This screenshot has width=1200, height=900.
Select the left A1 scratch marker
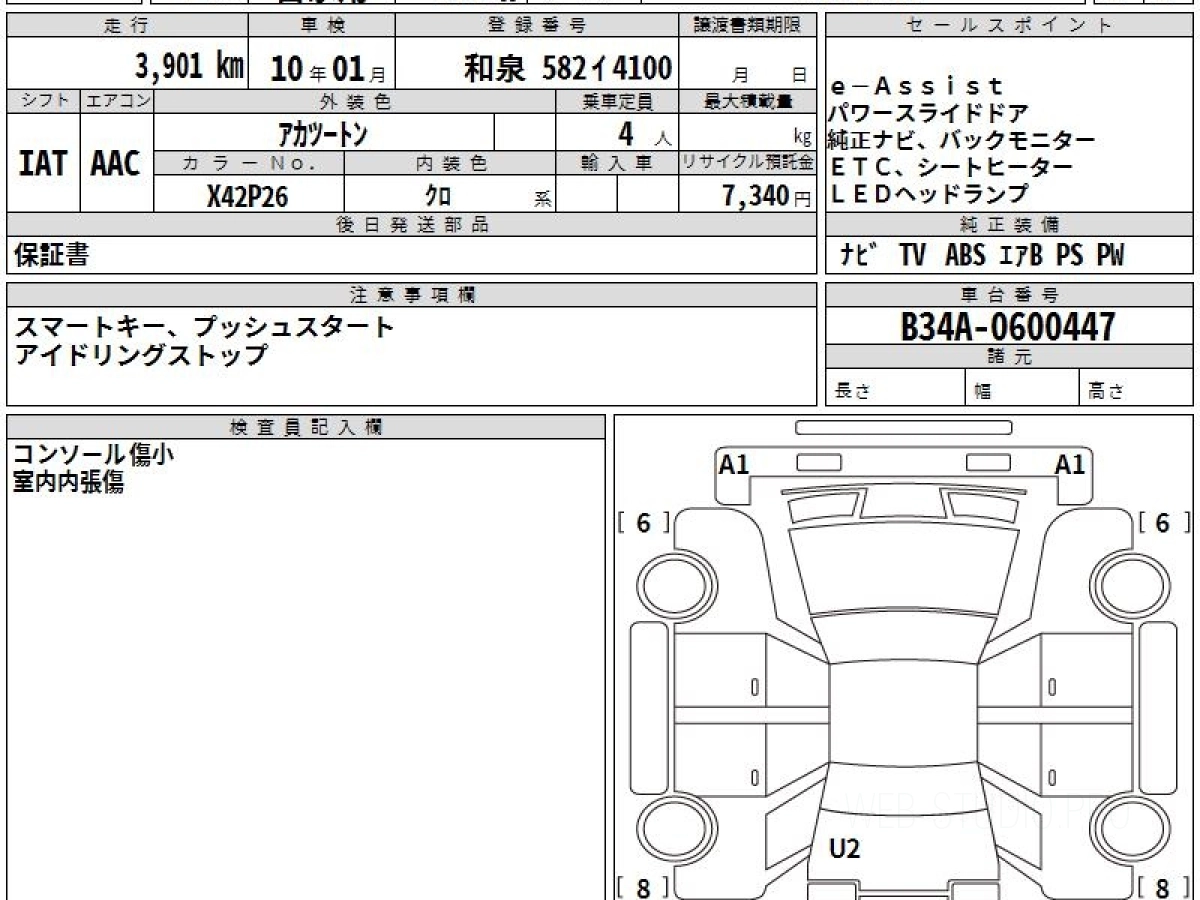[x=734, y=464]
